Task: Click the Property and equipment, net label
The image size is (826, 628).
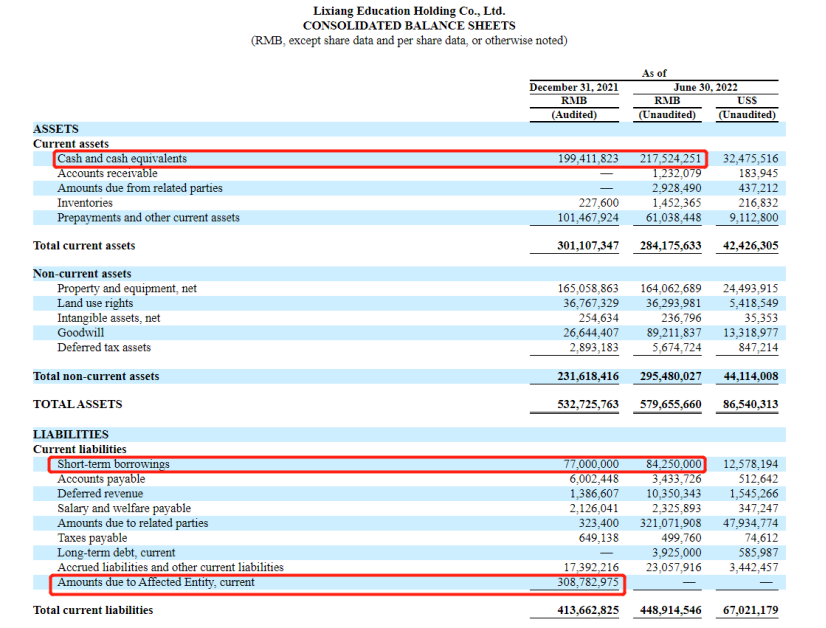Action: click(x=127, y=289)
